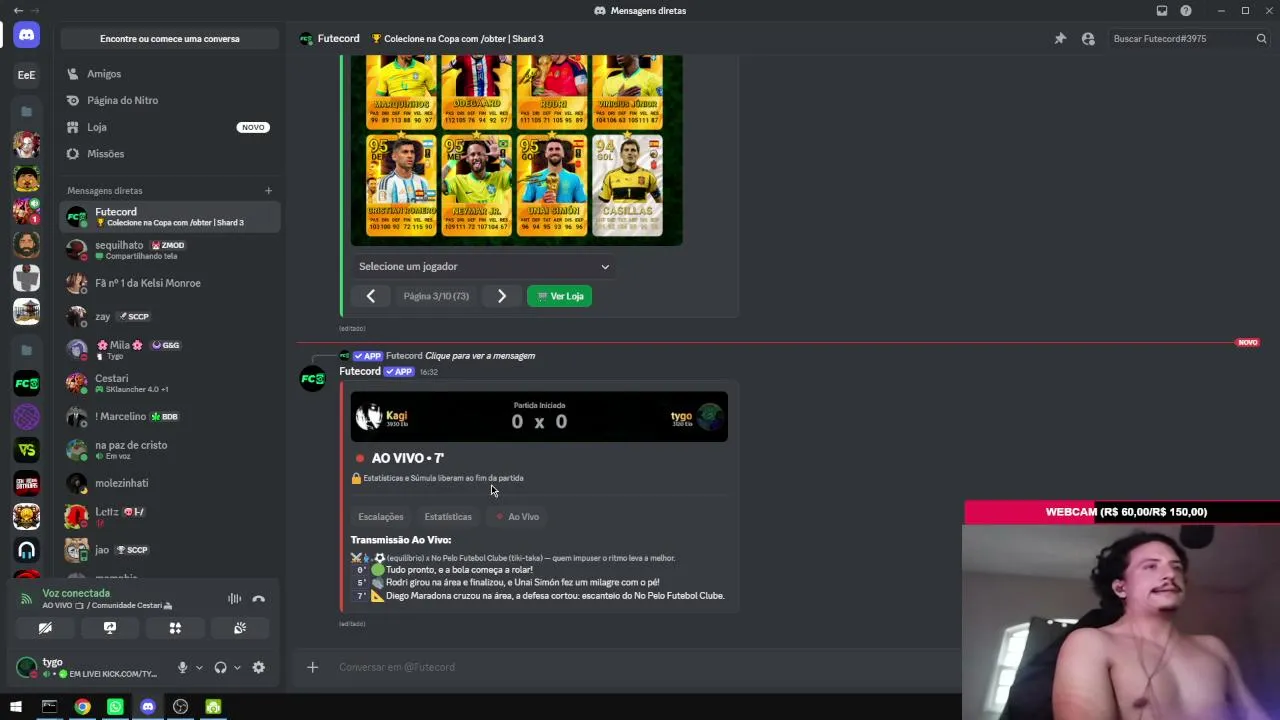Open the Windows Start menu
The width and height of the screenshot is (1280, 720).
[16, 707]
